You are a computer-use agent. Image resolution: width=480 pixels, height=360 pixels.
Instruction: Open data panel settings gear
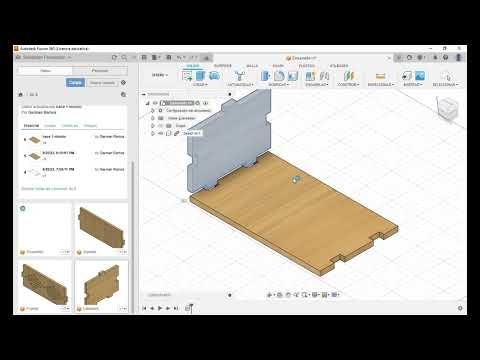pyautogui.click(x=123, y=82)
